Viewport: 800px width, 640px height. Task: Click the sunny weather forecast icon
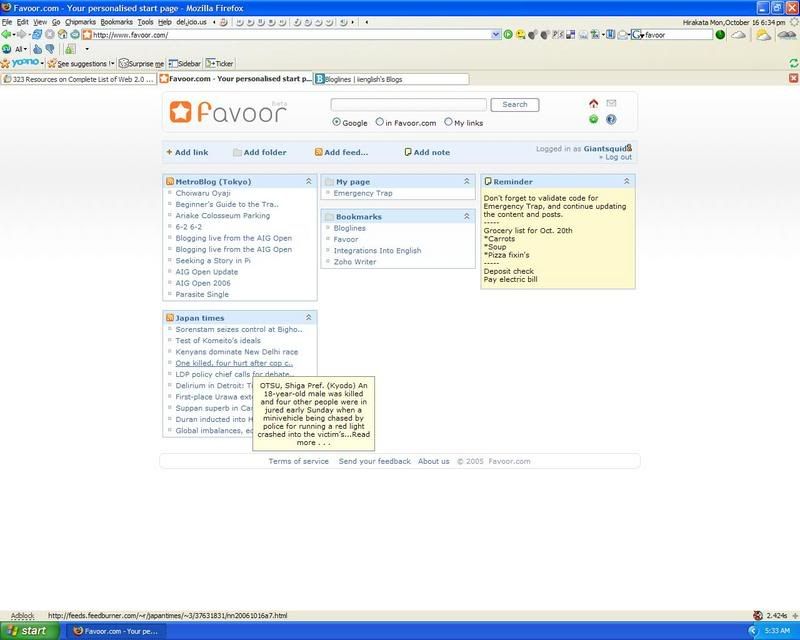tap(763, 35)
